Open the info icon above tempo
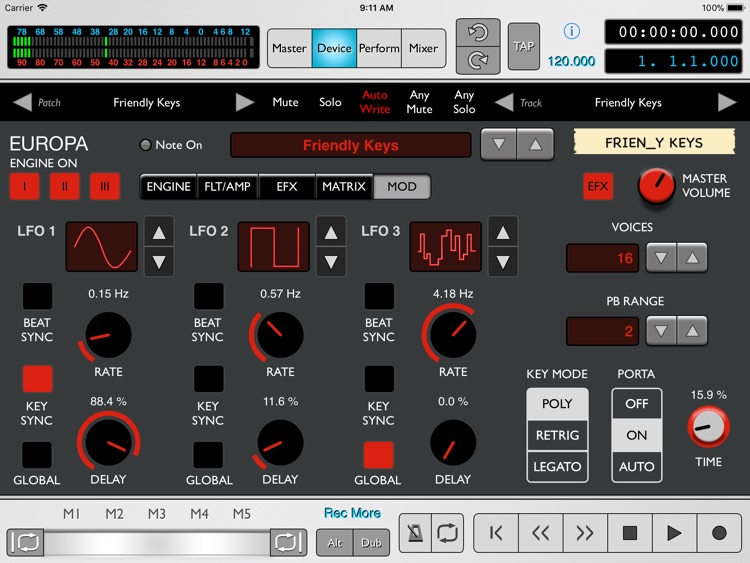The image size is (750, 563). [572, 31]
